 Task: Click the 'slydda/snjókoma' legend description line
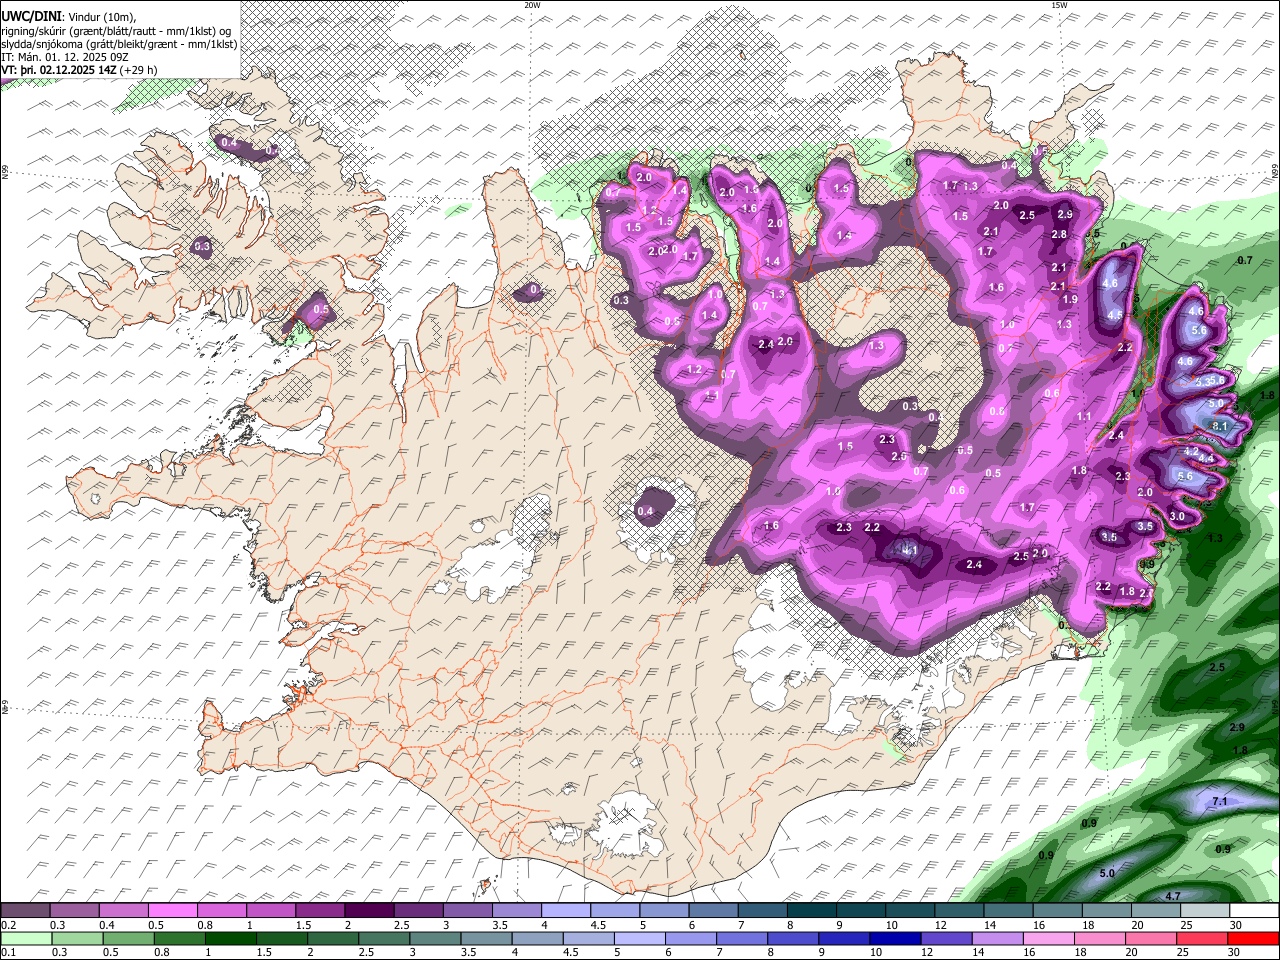[x=119, y=44]
